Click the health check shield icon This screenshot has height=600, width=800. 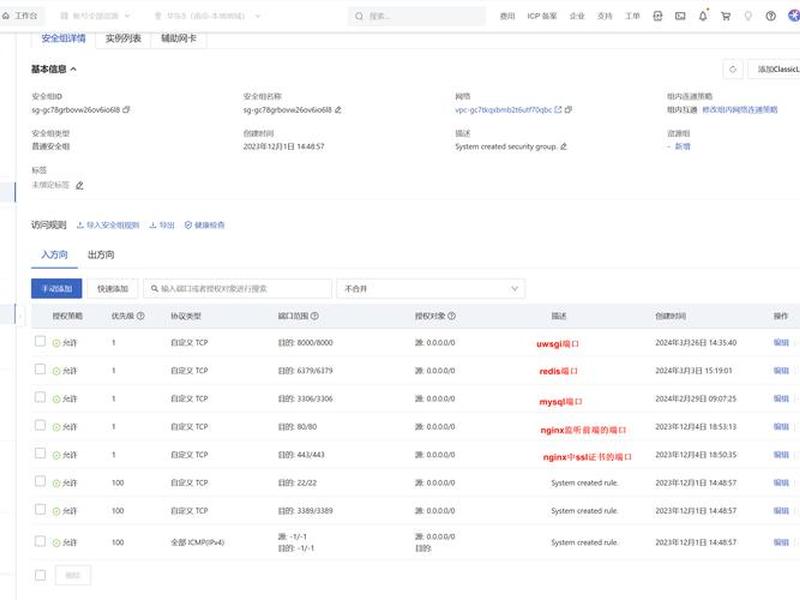[x=188, y=225]
